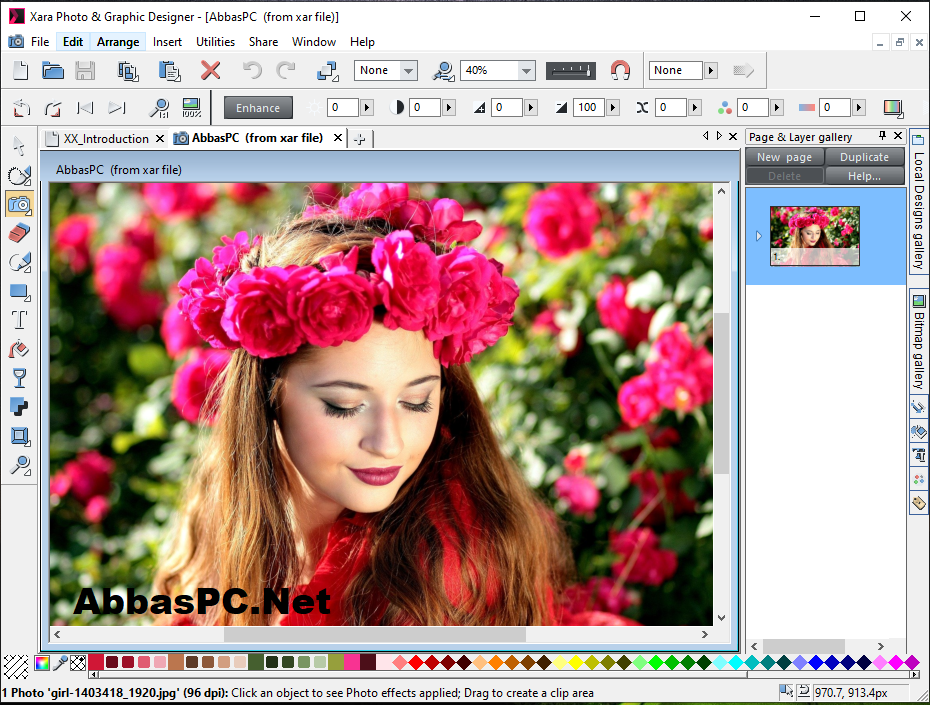Open the first None dropdown
This screenshot has height=705, width=930.
[408, 71]
